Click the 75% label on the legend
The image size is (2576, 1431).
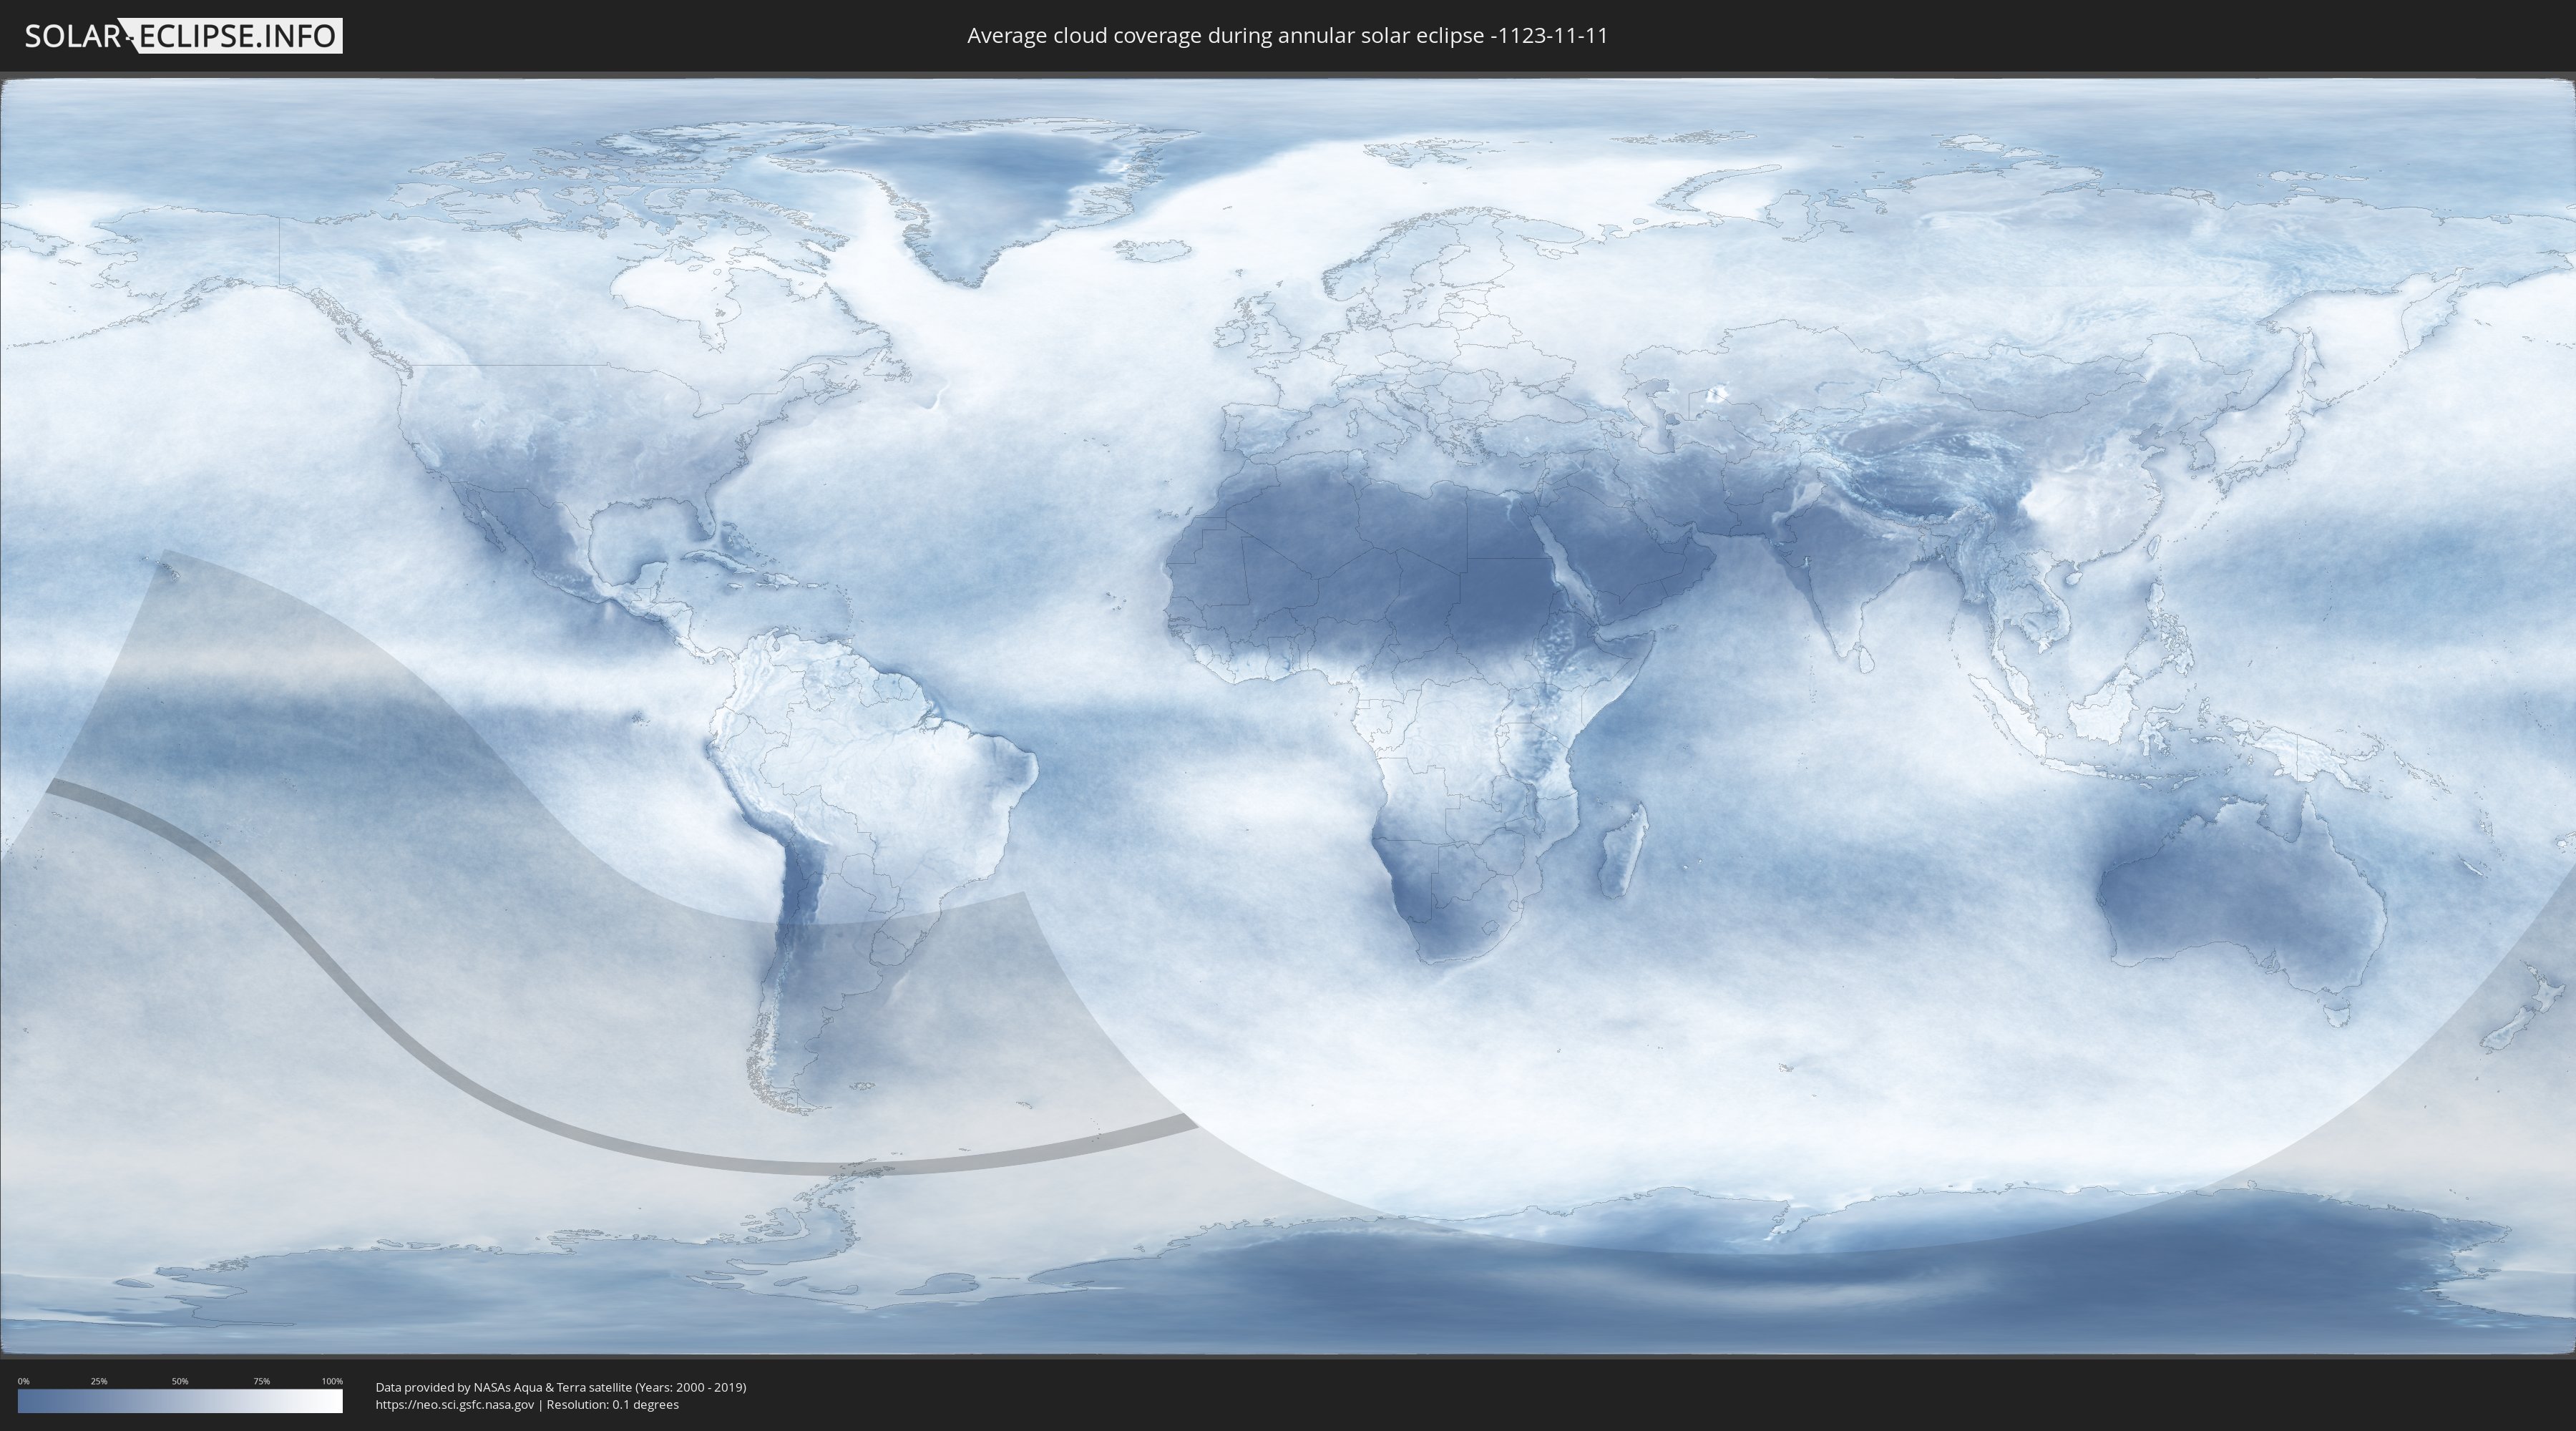(x=261, y=1381)
